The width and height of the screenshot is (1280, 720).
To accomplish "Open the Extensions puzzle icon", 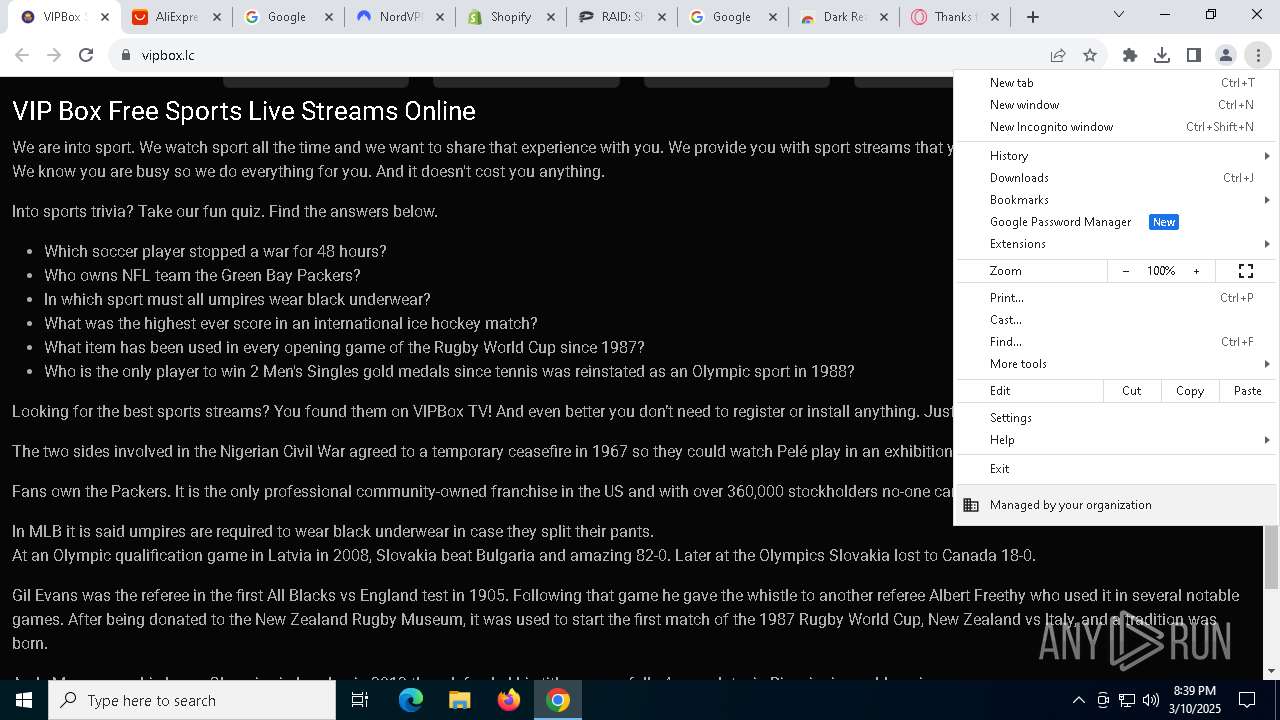I will tap(1130, 55).
